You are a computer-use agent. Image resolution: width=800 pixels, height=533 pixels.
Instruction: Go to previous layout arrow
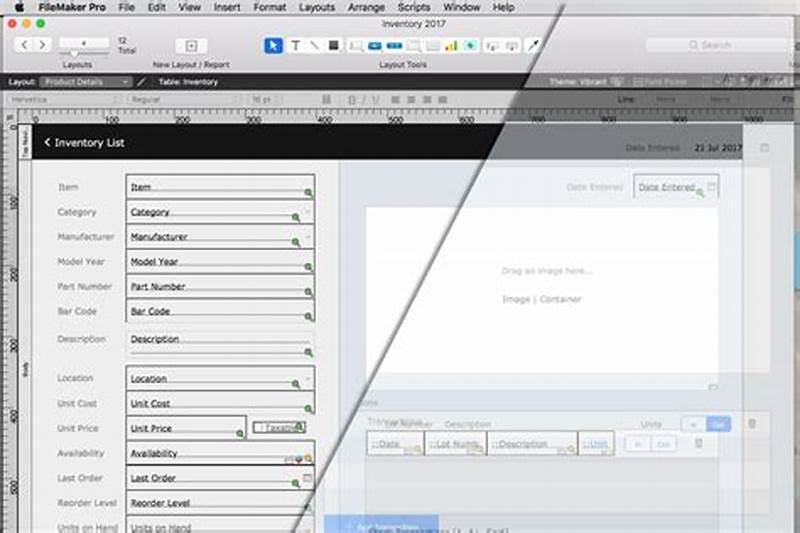pos(24,45)
